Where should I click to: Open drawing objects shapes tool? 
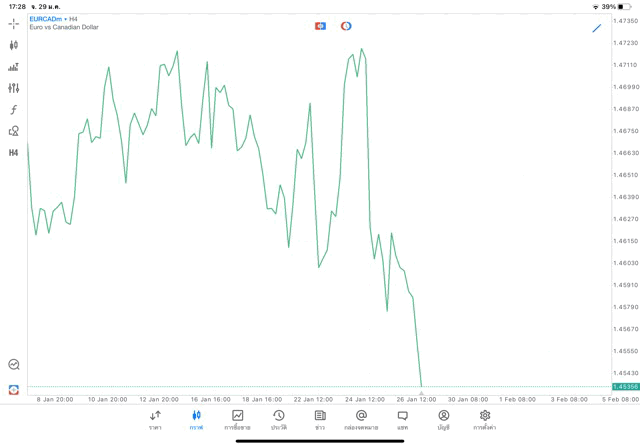coord(13,131)
